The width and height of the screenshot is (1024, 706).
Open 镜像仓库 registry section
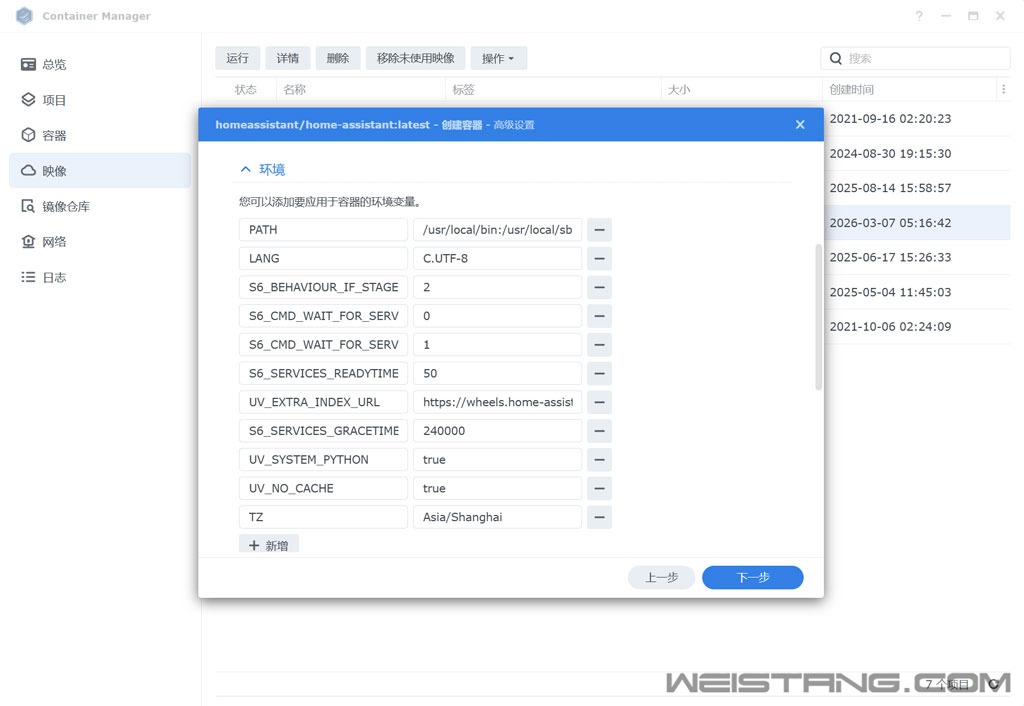coord(65,207)
